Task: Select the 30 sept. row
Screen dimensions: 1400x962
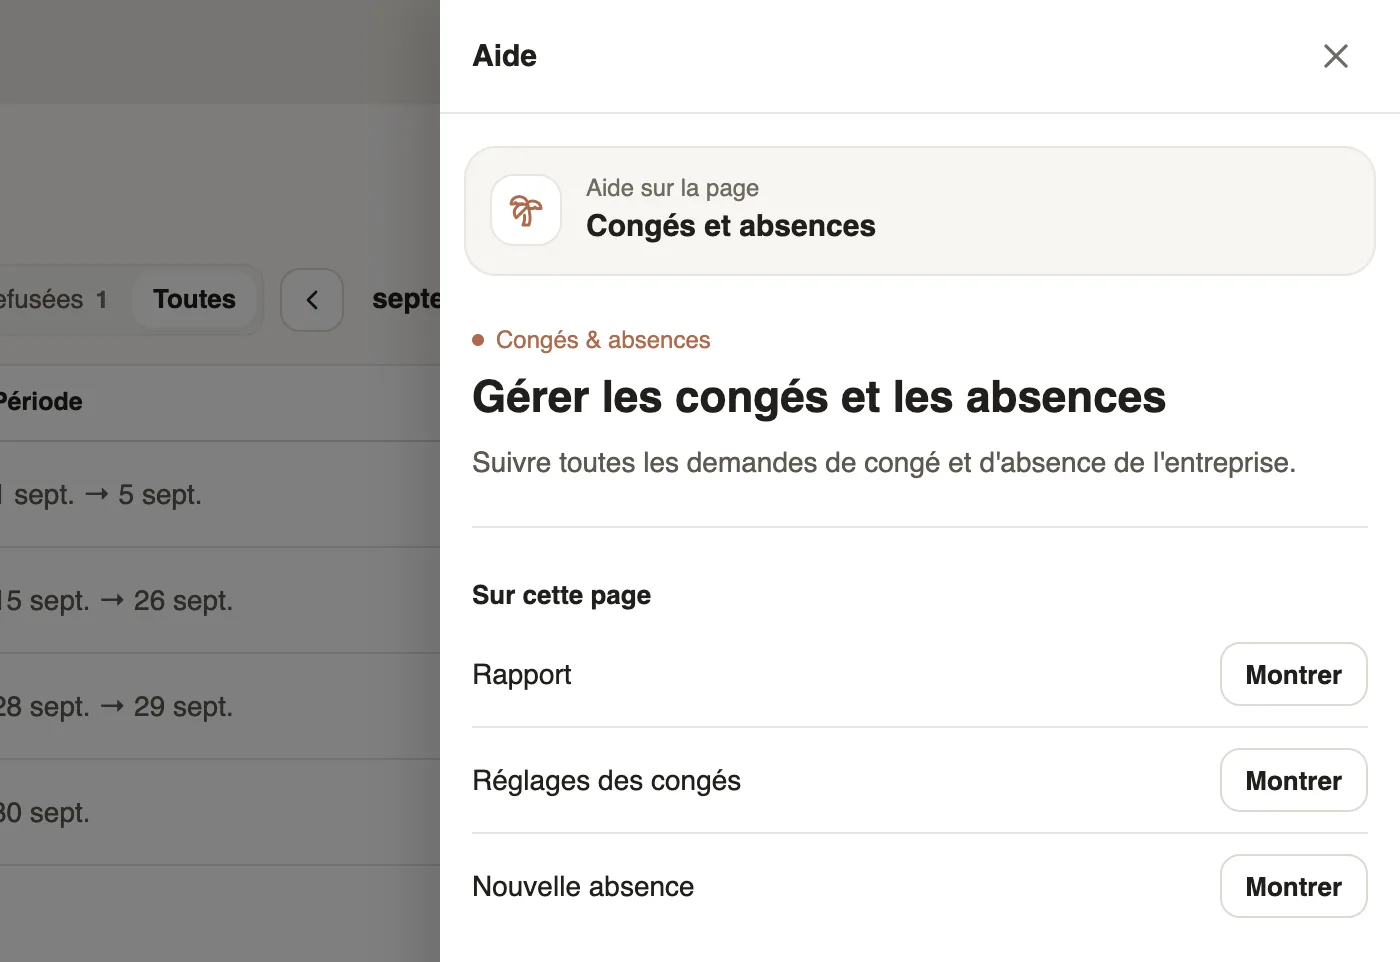Action: [x=220, y=813]
